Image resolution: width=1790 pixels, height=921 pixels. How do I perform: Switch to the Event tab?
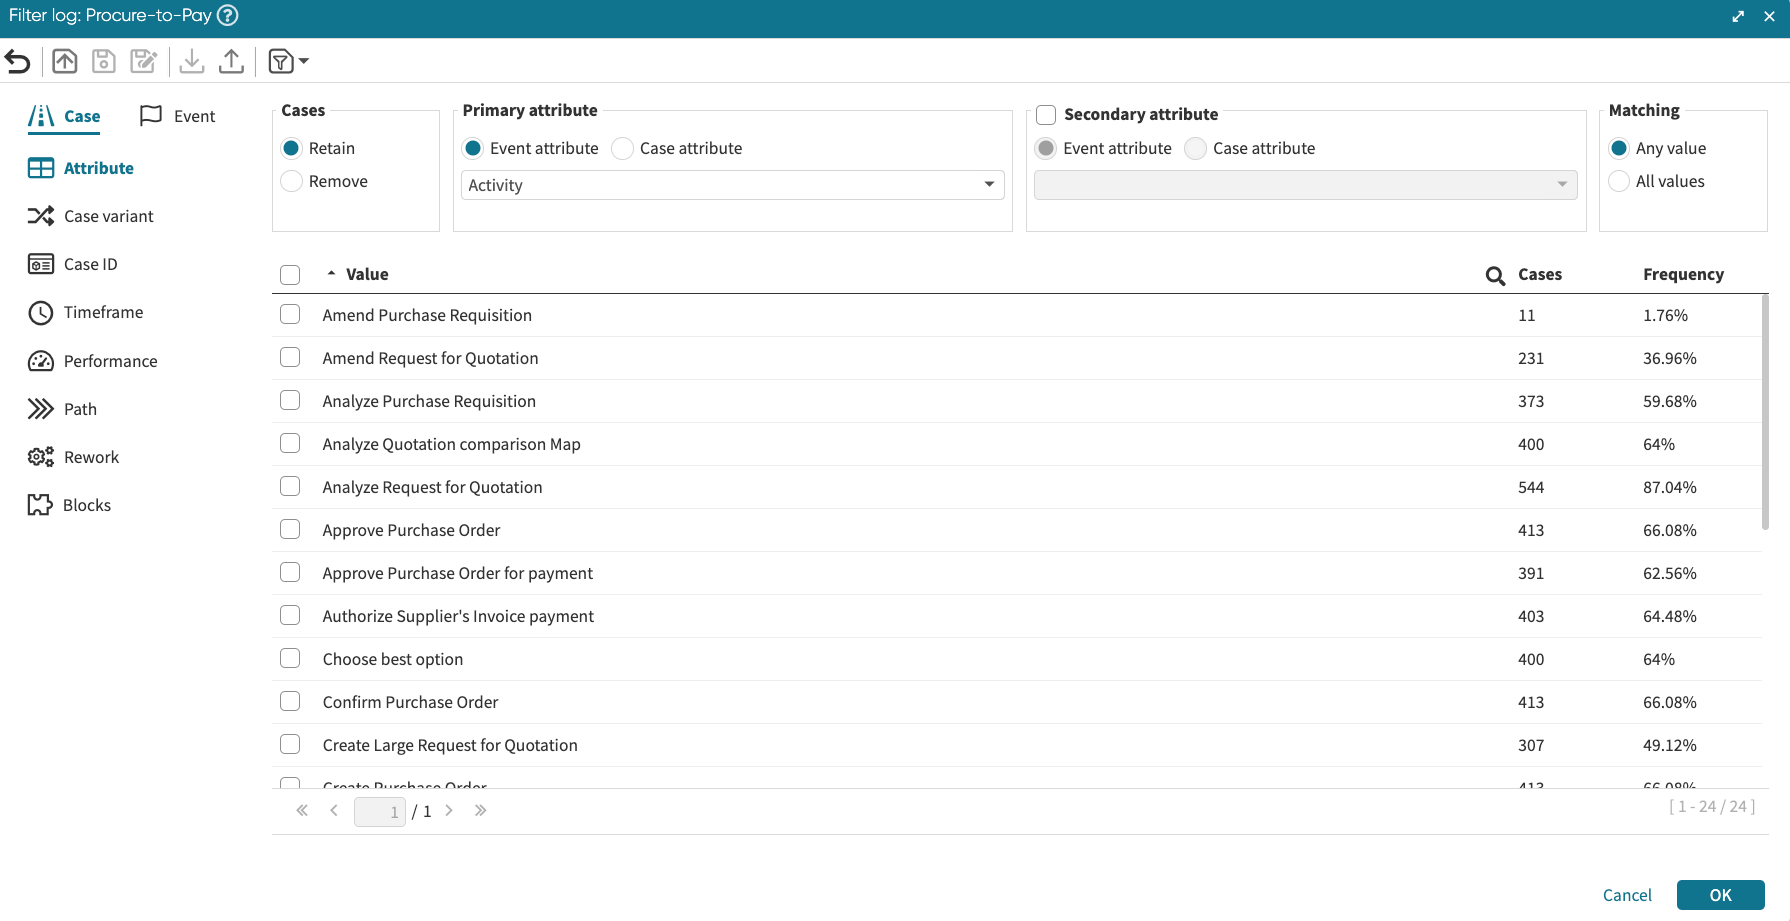pyautogui.click(x=178, y=116)
